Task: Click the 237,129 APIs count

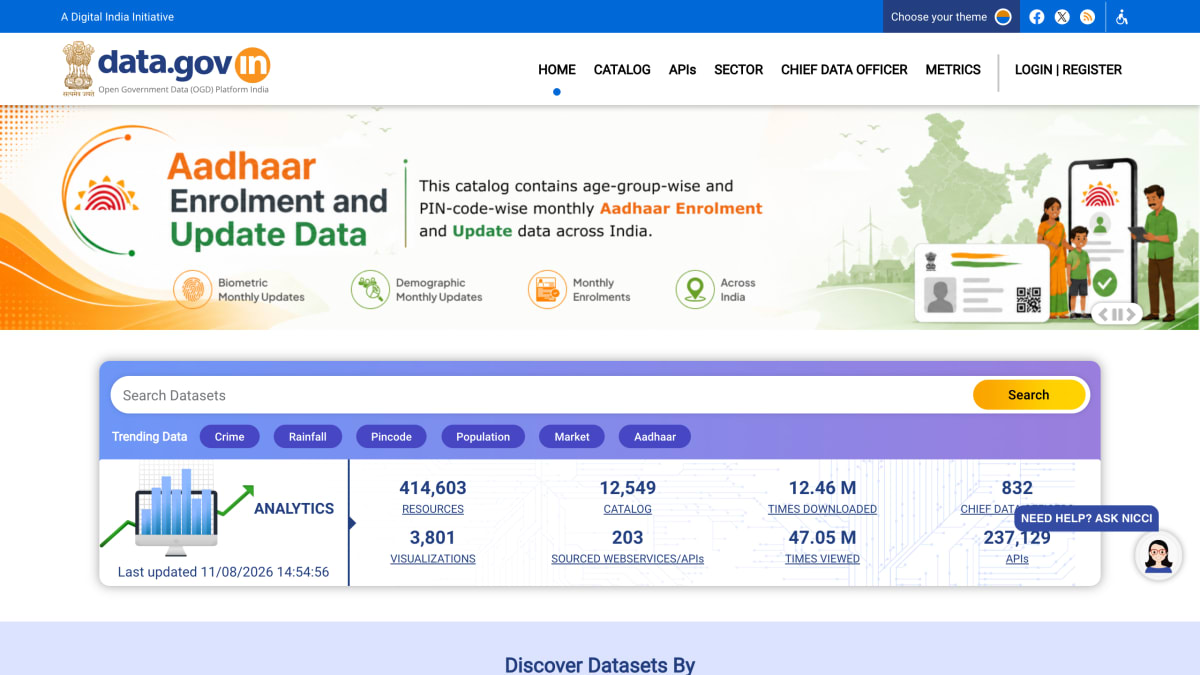Action: [x=1017, y=538]
